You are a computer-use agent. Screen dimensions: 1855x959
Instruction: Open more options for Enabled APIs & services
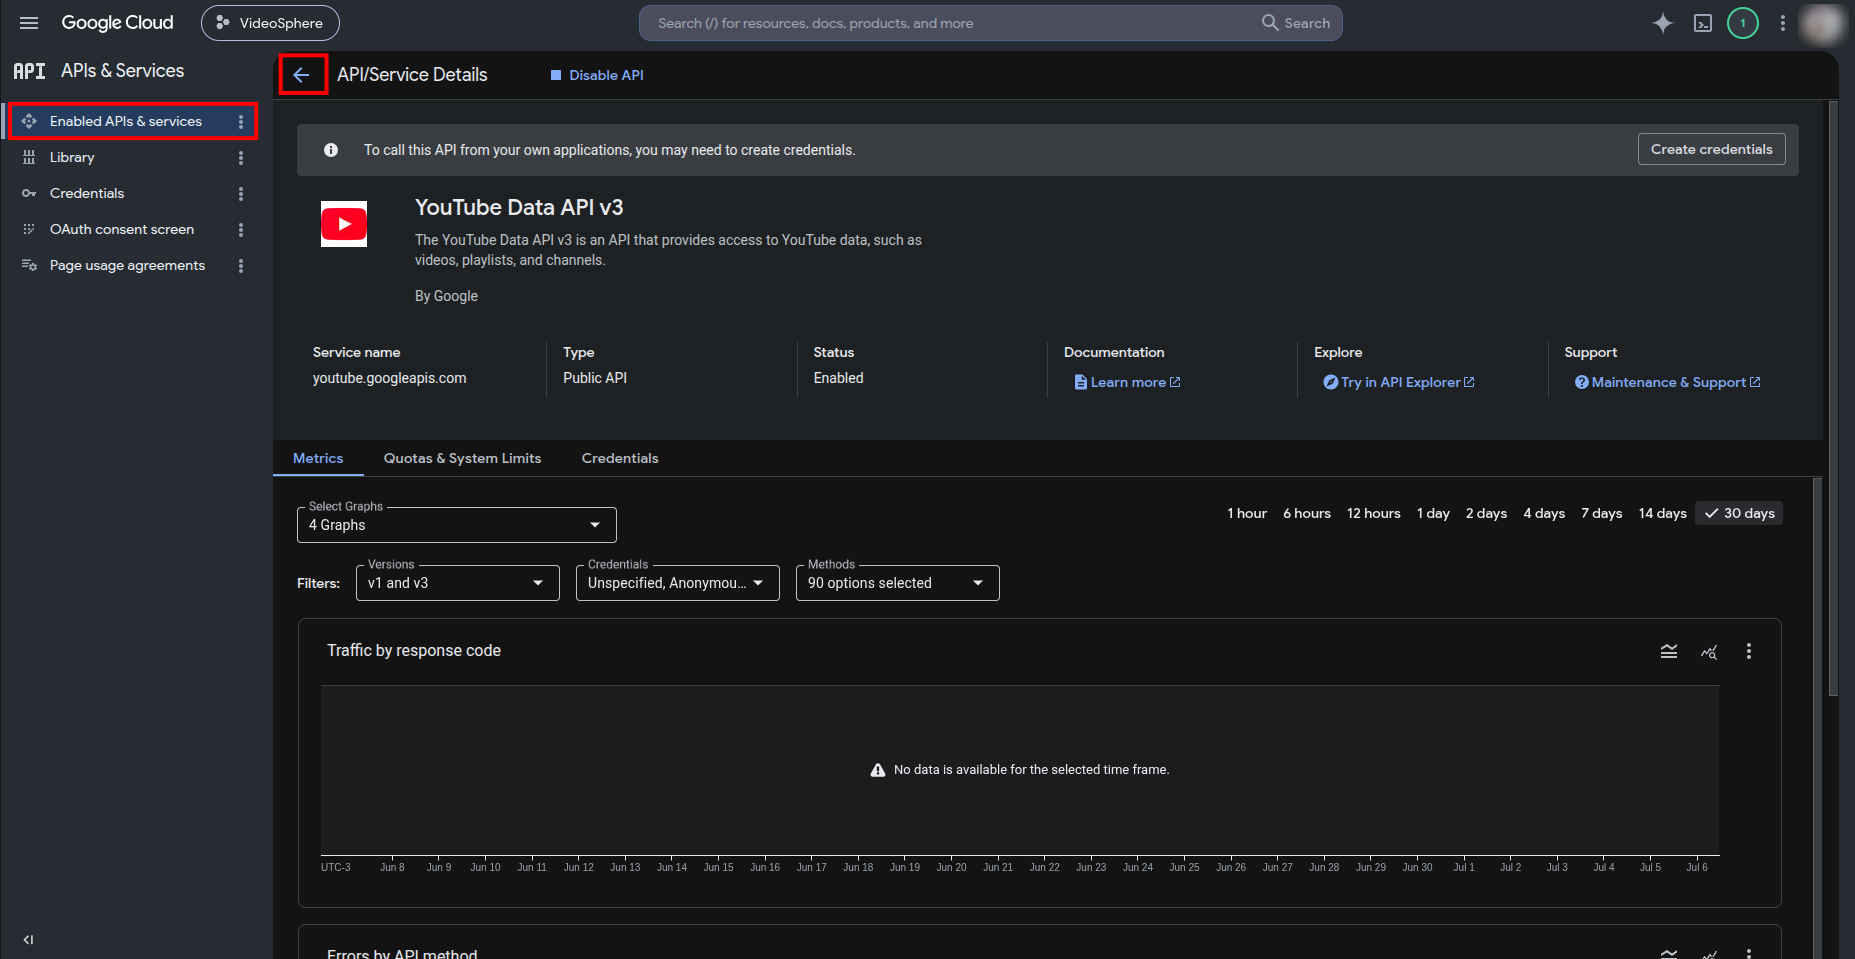click(x=241, y=121)
